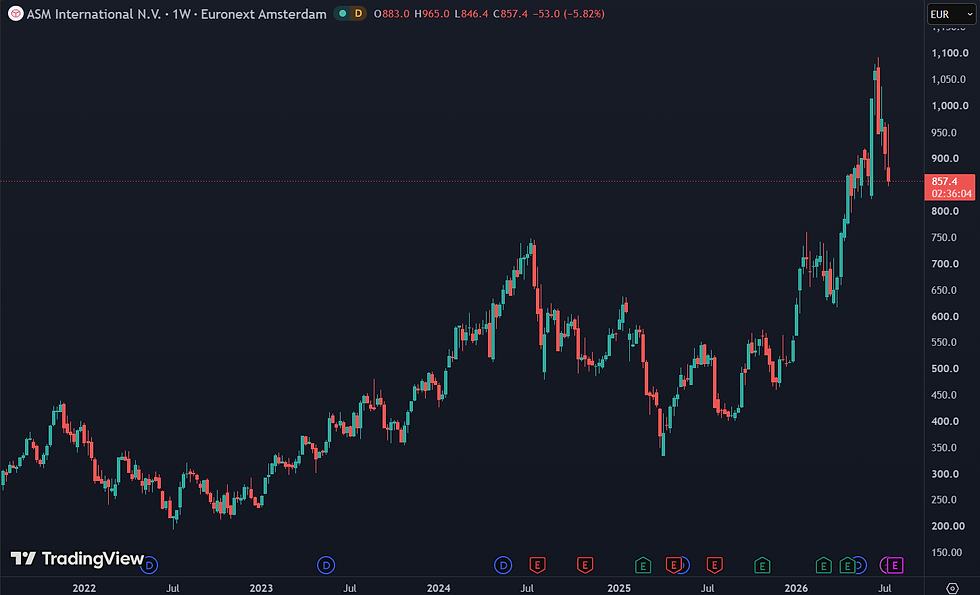Screen dimensions: 980x595
Task: Click the red earnings marker after Jul 2025
Action: (x=714, y=566)
